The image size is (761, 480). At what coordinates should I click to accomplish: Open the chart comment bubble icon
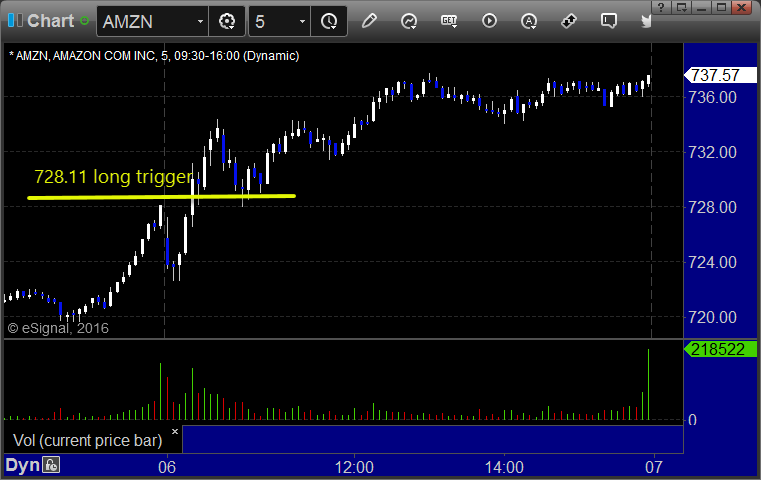[x=609, y=21]
